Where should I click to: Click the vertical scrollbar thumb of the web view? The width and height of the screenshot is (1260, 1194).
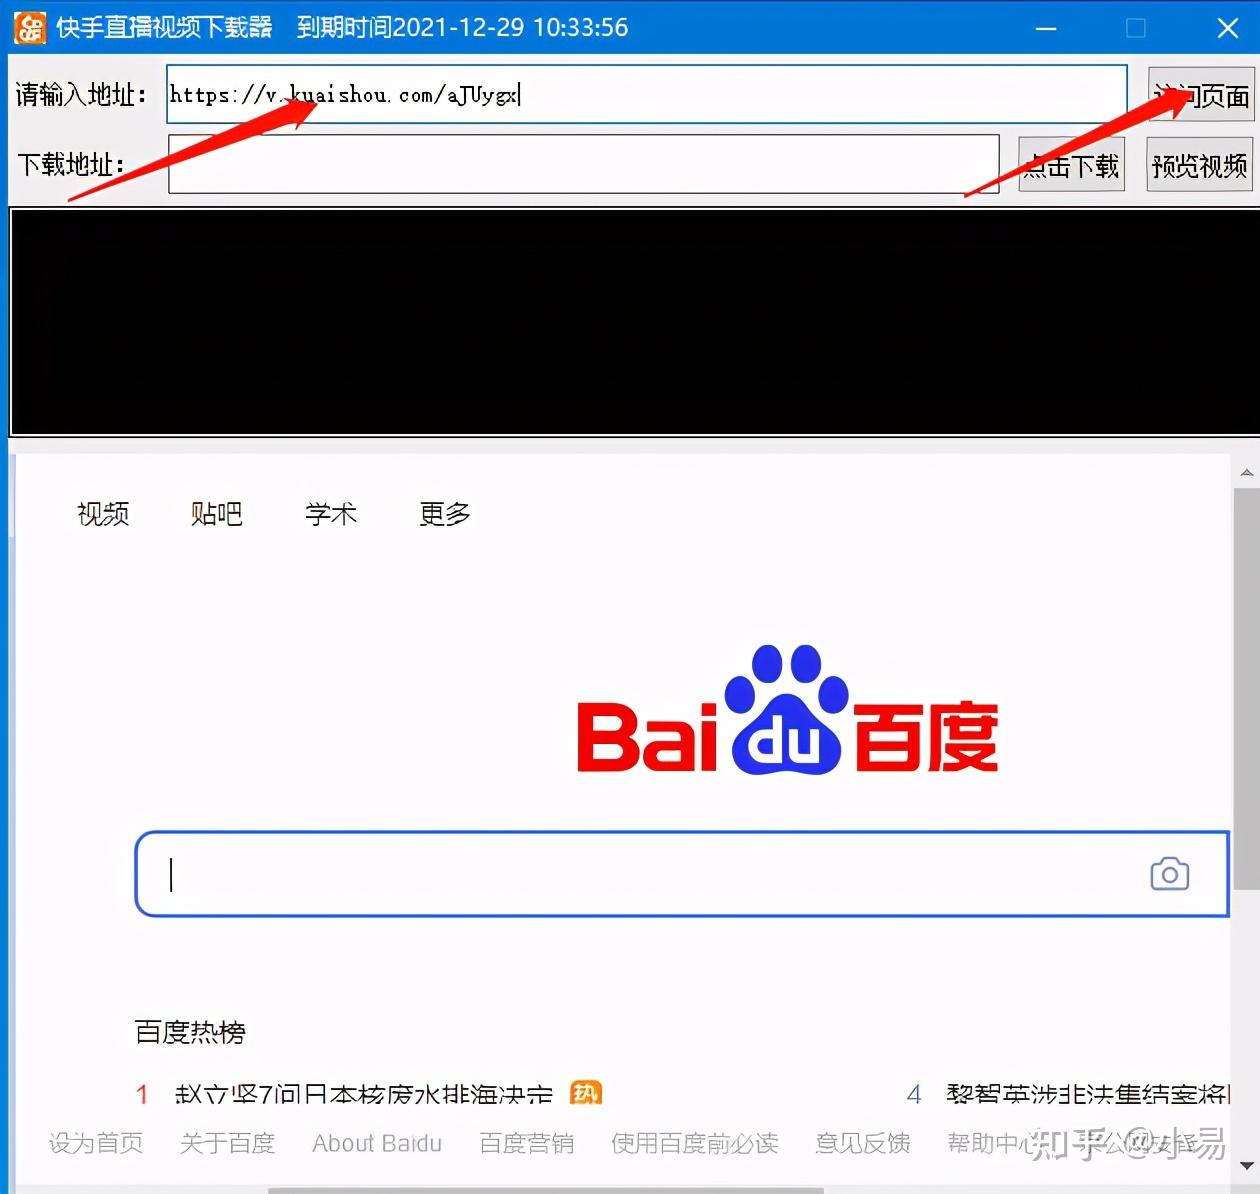1246,690
